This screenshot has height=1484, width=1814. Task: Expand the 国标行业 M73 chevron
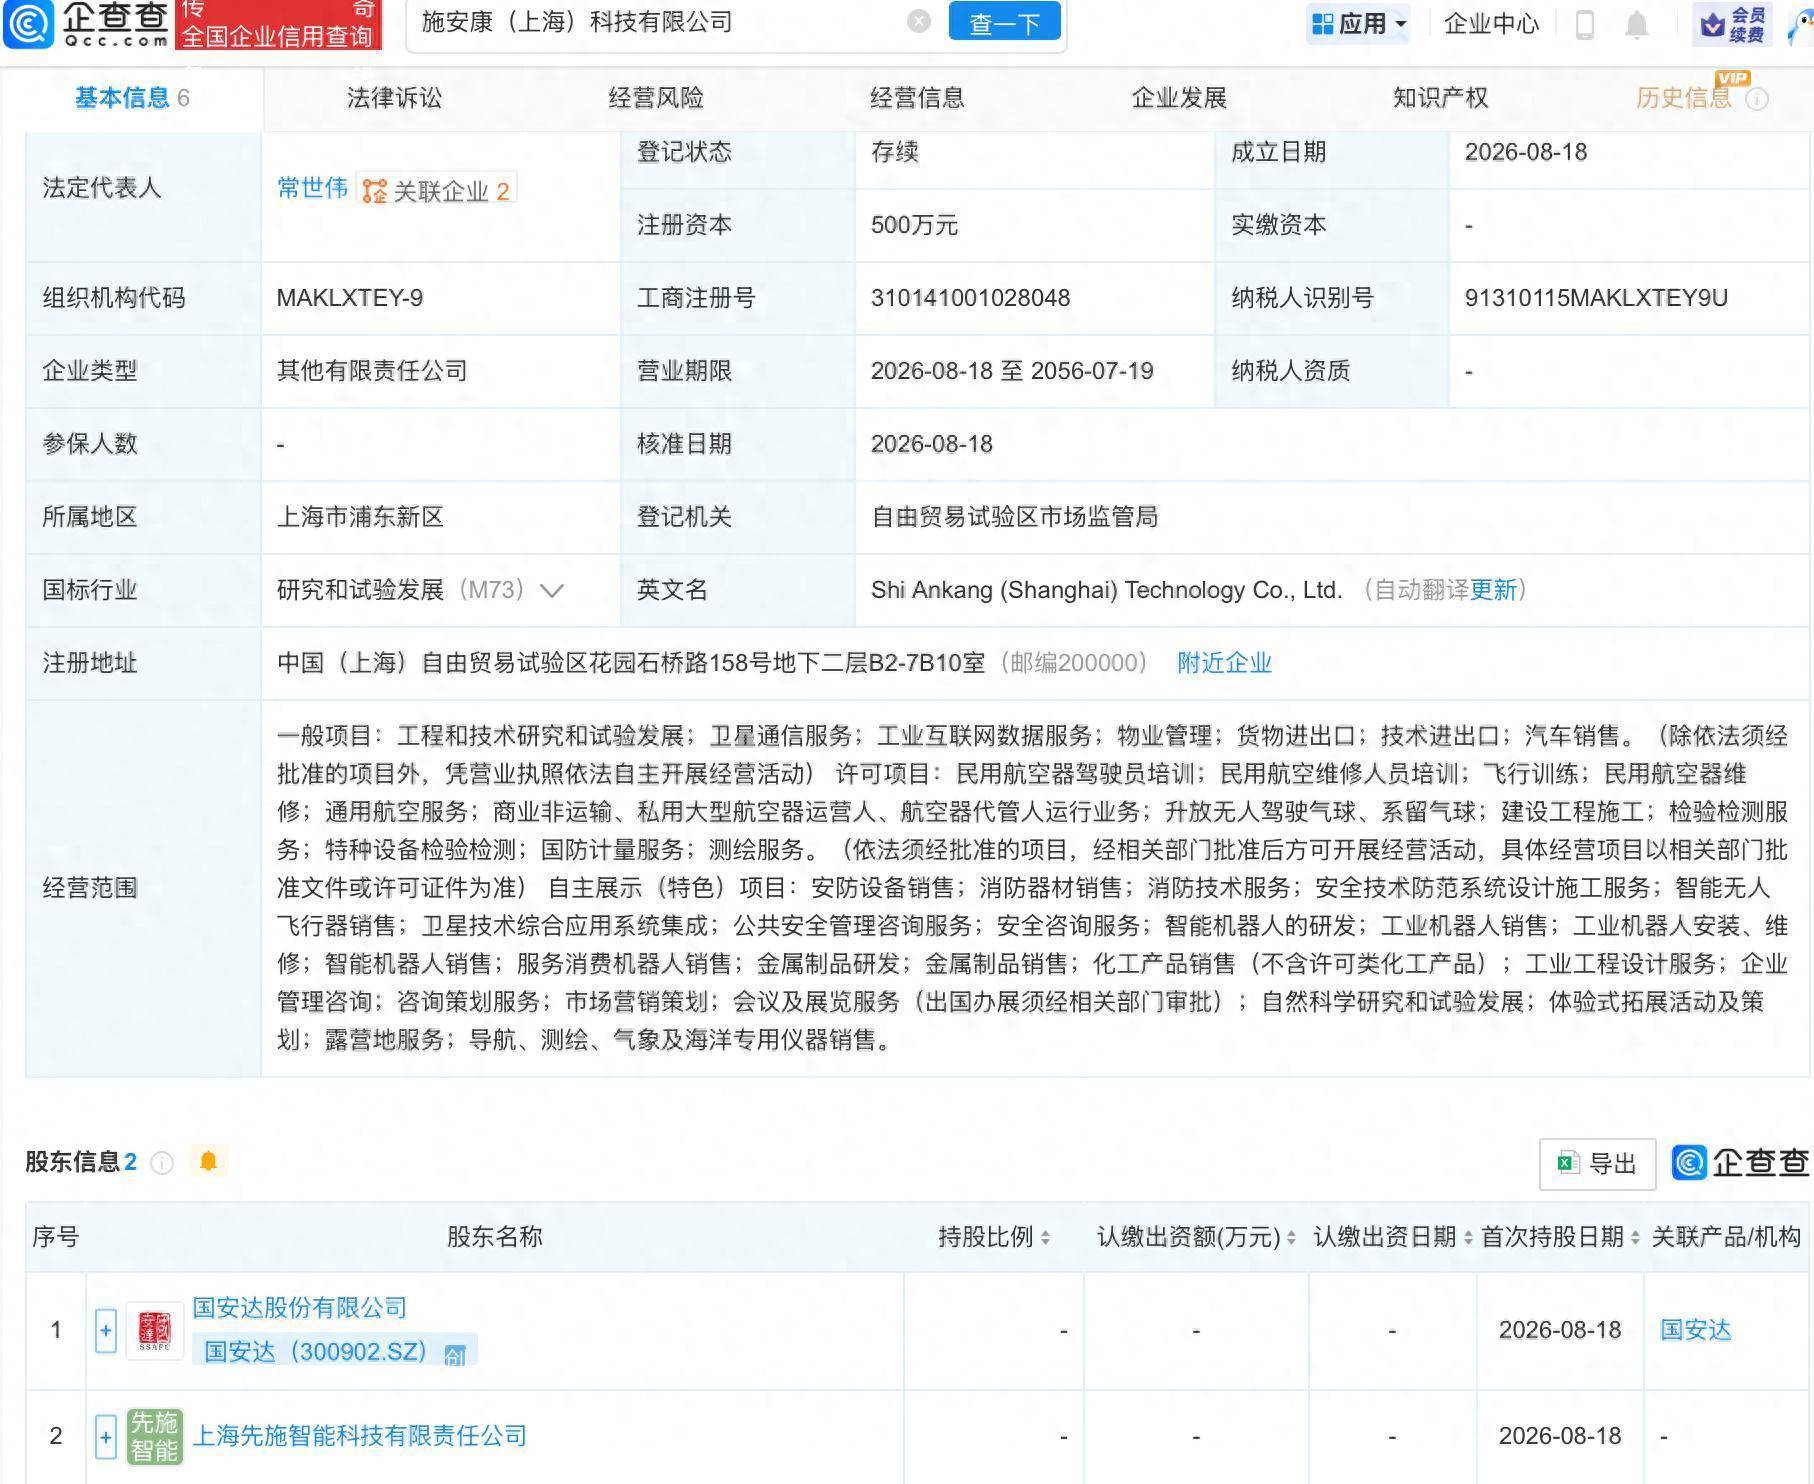(552, 590)
